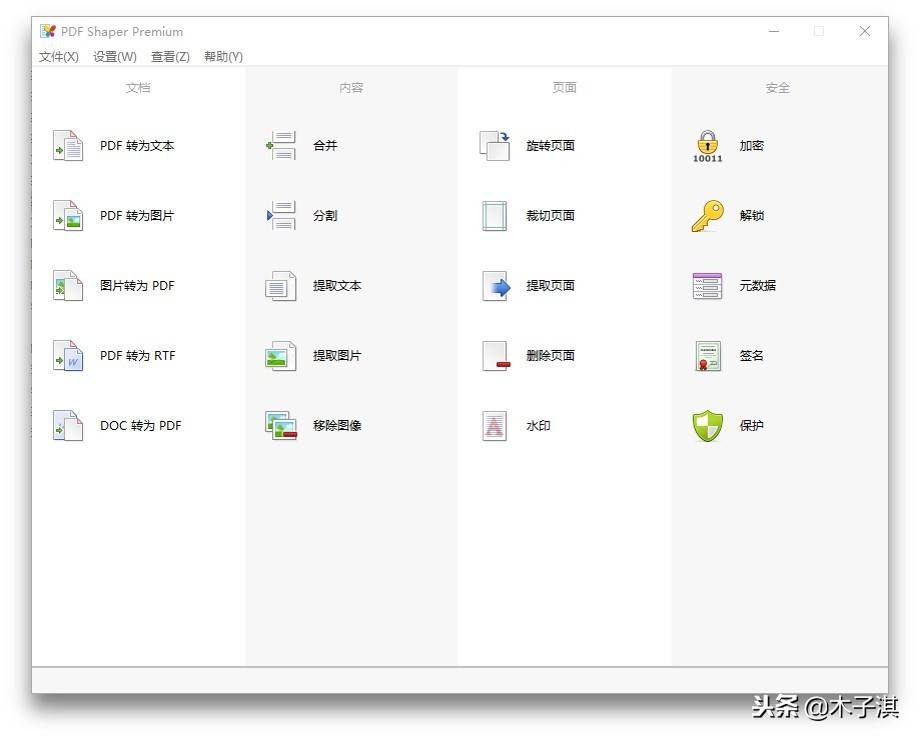Select the PDF 转为图片 icon
The height and width of the screenshot is (740, 920).
[68, 216]
